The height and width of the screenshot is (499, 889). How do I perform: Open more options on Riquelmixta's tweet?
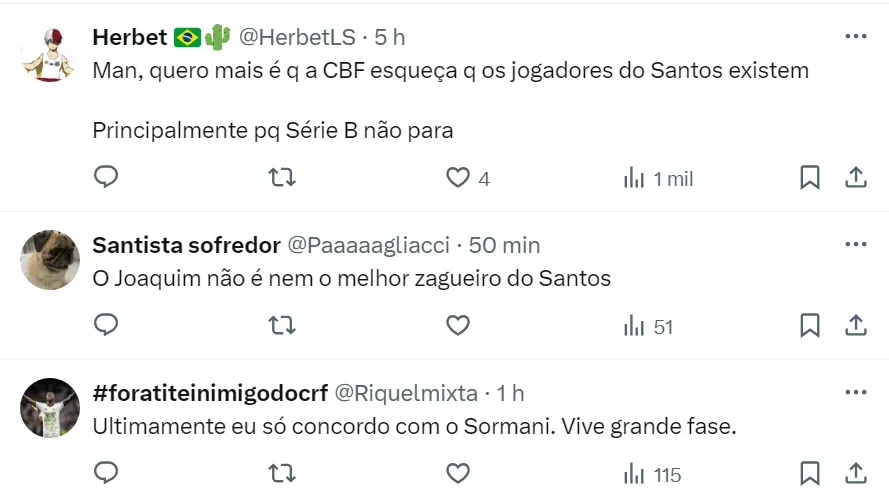click(x=855, y=393)
